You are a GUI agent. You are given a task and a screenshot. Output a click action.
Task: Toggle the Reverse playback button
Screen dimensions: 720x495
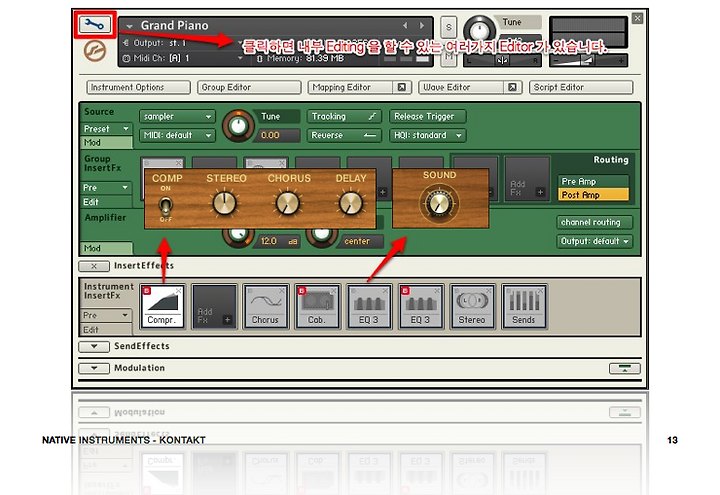click(x=344, y=135)
